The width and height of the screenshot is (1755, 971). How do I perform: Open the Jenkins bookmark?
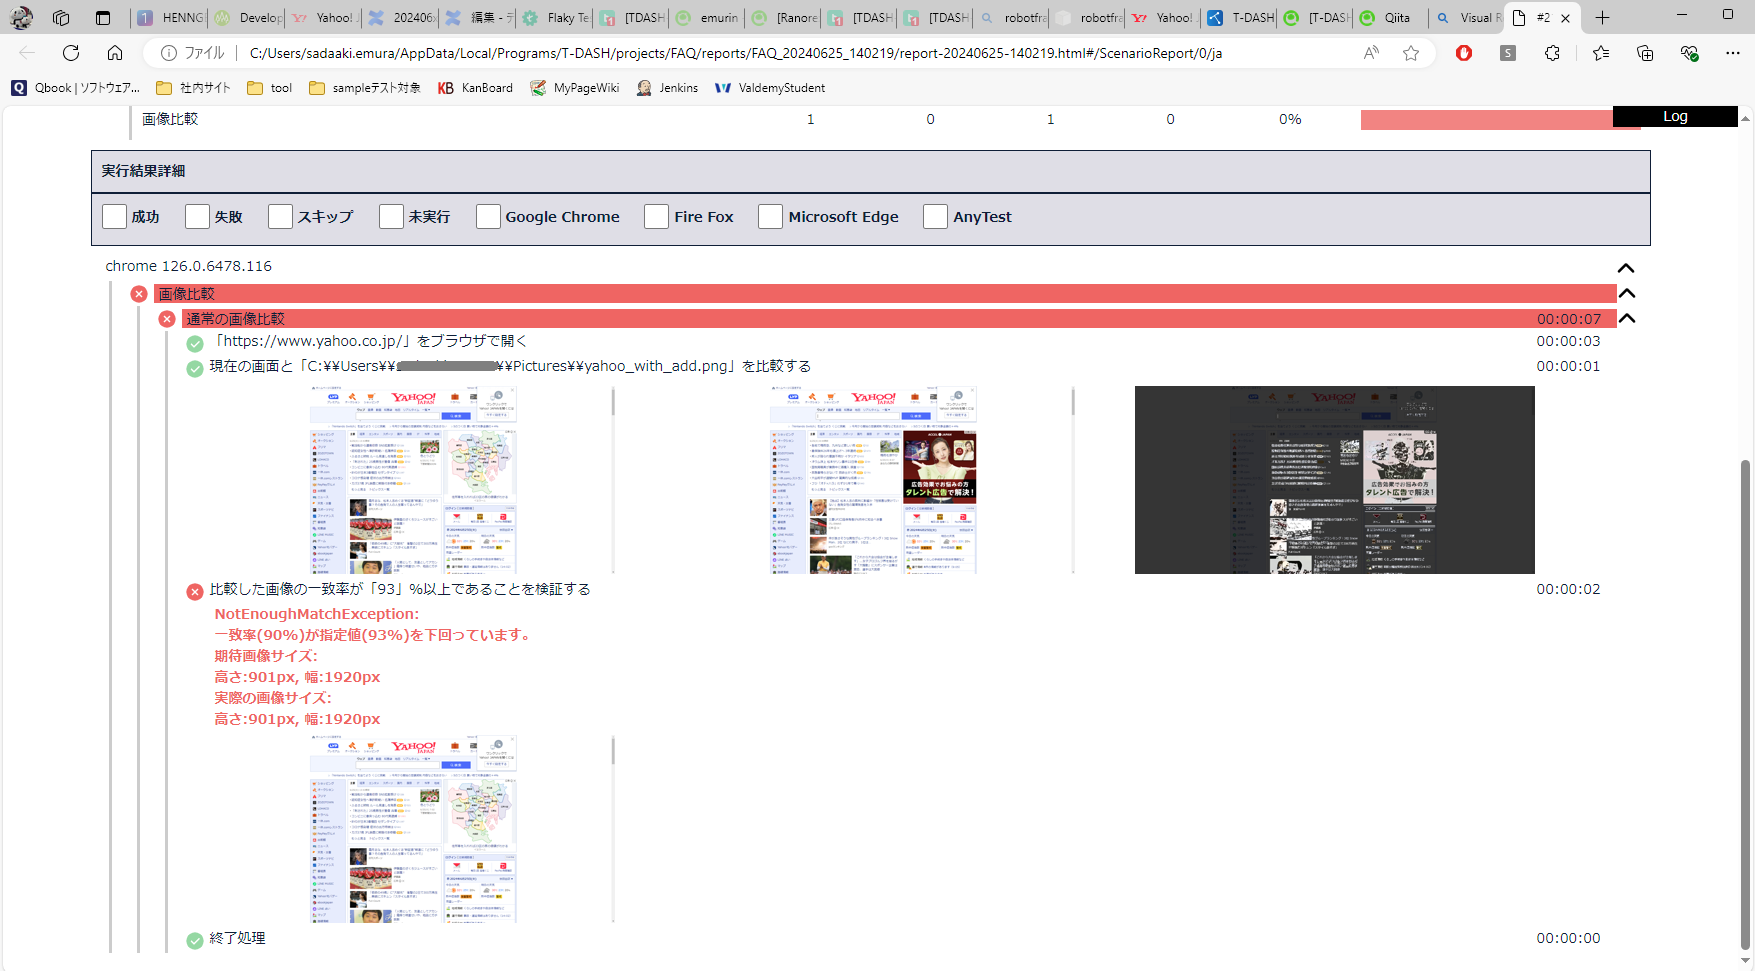667,88
